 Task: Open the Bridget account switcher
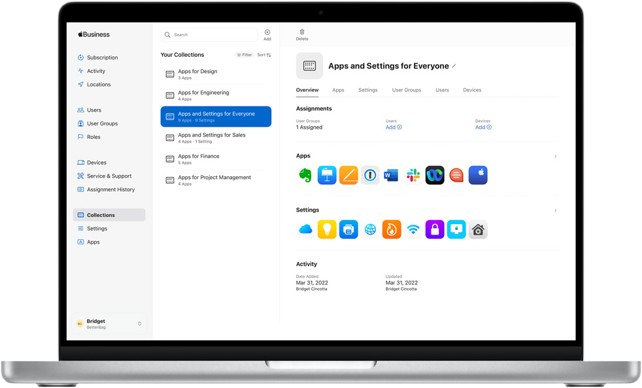tap(109, 324)
